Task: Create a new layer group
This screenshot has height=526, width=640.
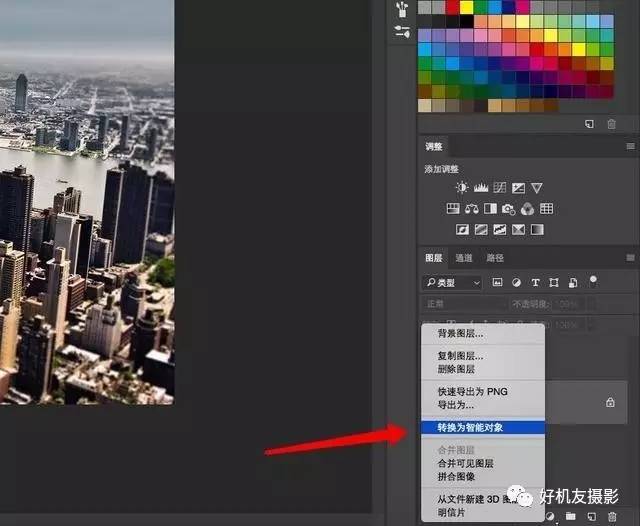Action: [x=571, y=517]
